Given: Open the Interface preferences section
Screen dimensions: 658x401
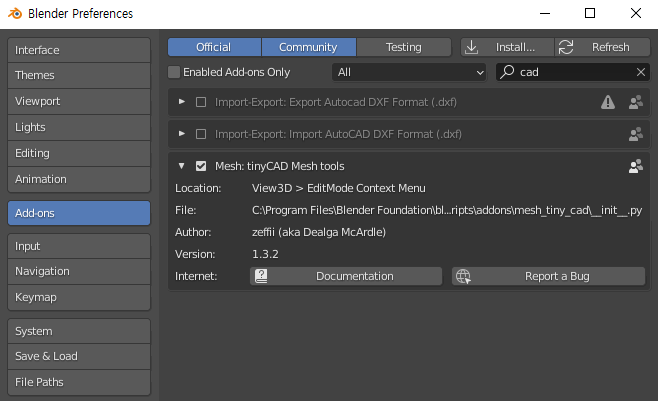Looking at the screenshot, I should (x=79, y=50).
